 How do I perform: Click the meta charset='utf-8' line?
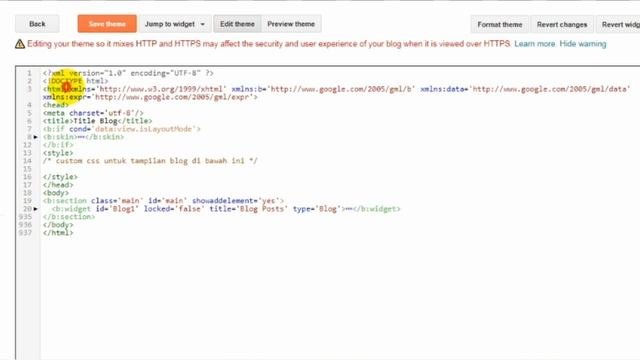tap(93, 113)
